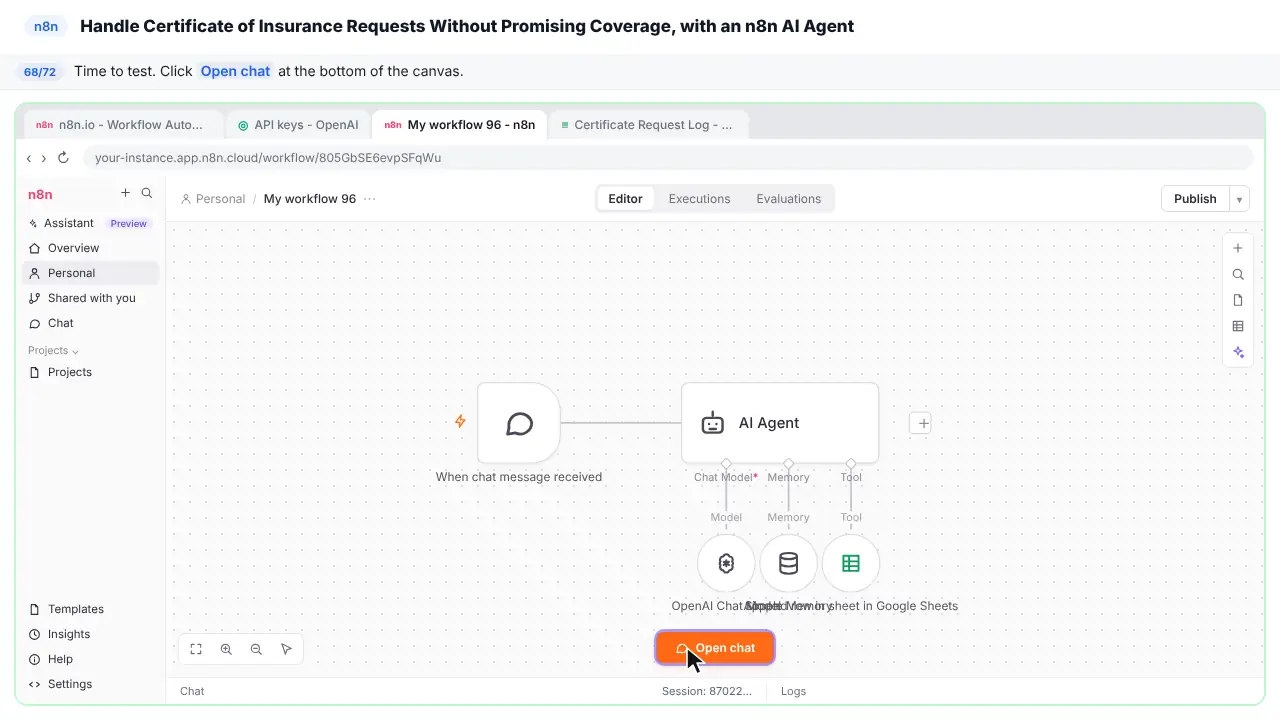Click the plus connector after AI Agent

click(923, 423)
